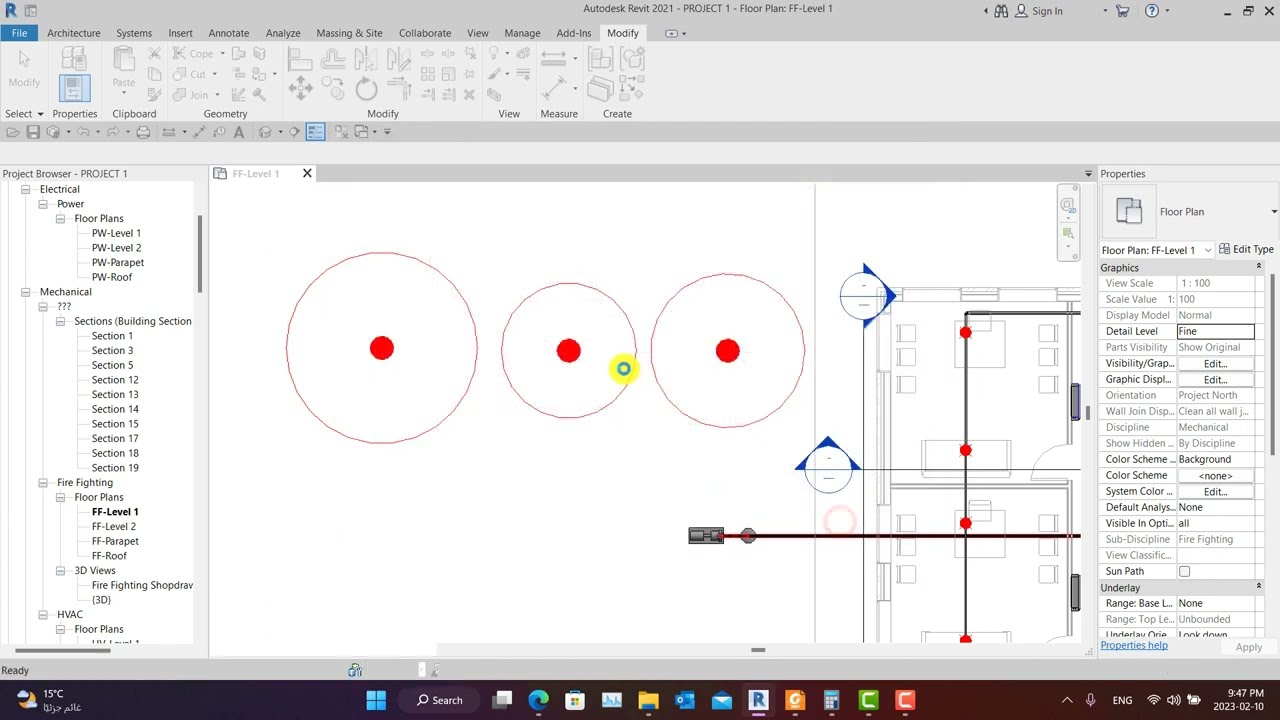Screen dimensions: 1280x720
Task: Open the Floor Plan type selector dropdown
Action: point(1273,212)
